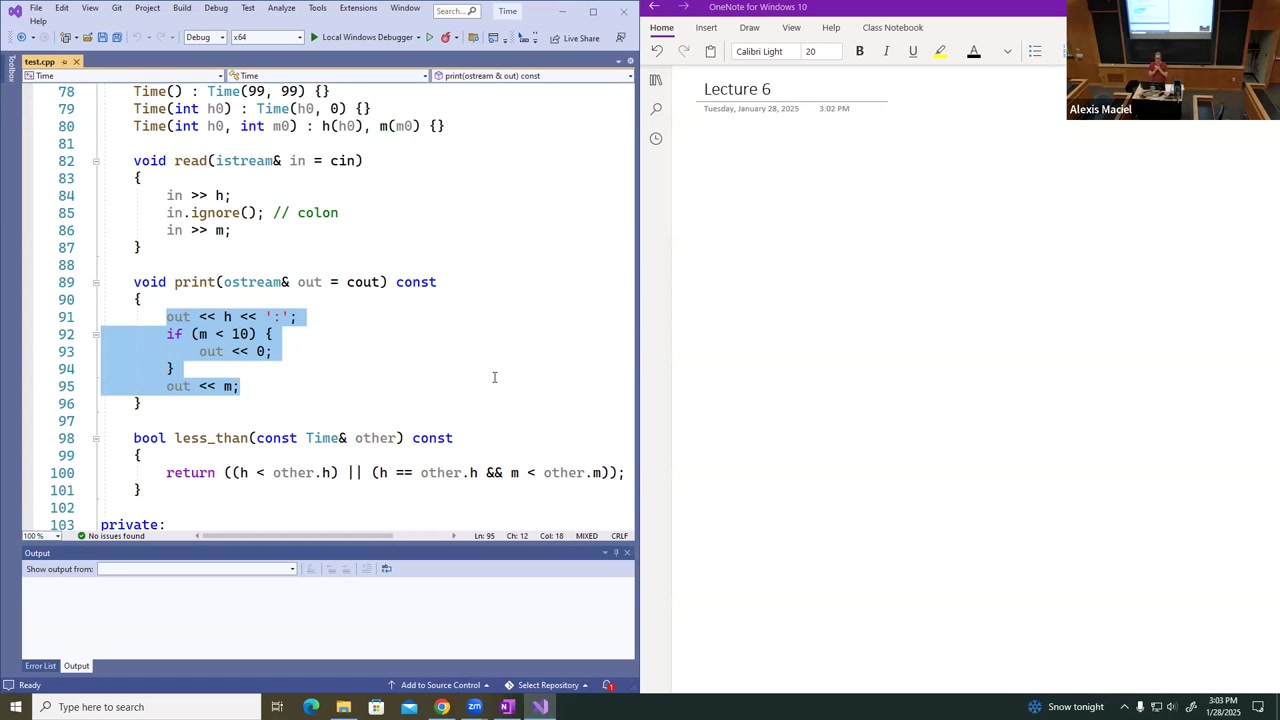Open the Debug configuration dropdown
Viewport: 1280px width, 720px height.
[x=204, y=38]
